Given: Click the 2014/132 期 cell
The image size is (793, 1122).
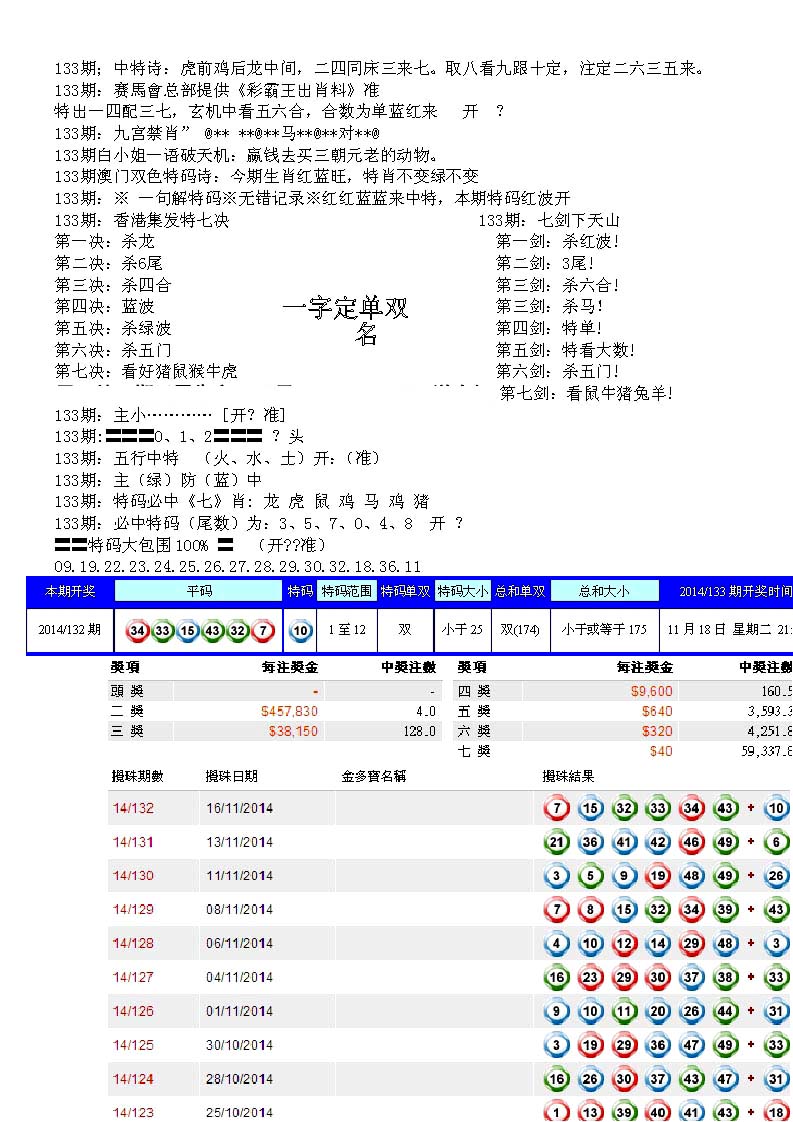Looking at the screenshot, I should (69, 630).
